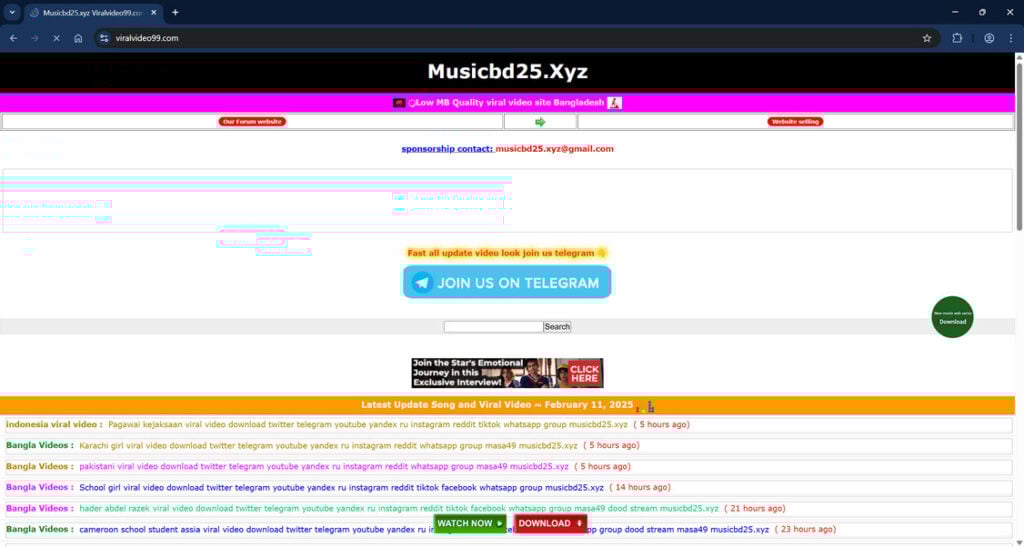Screen dimensions: 1024x547
Task: Close the Musicbd25.xyz browser tab
Action: (x=153, y=12)
